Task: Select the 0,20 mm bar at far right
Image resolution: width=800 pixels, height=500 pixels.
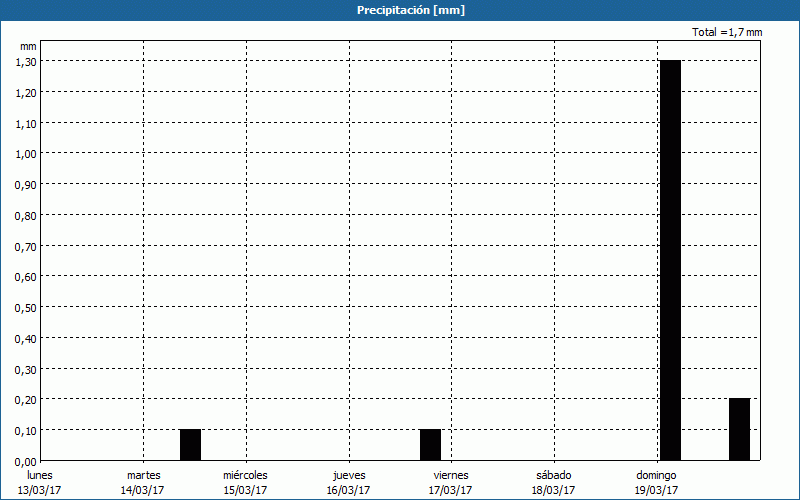Action: click(x=739, y=430)
